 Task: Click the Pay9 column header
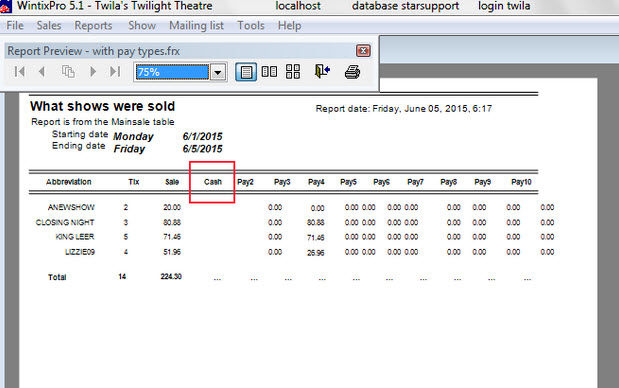click(483, 182)
